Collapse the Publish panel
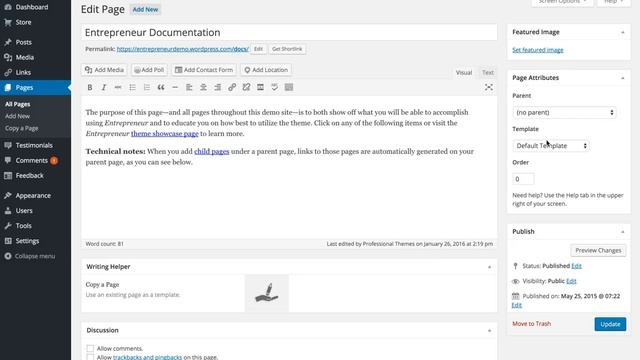The width and height of the screenshot is (640, 360). [x=622, y=232]
